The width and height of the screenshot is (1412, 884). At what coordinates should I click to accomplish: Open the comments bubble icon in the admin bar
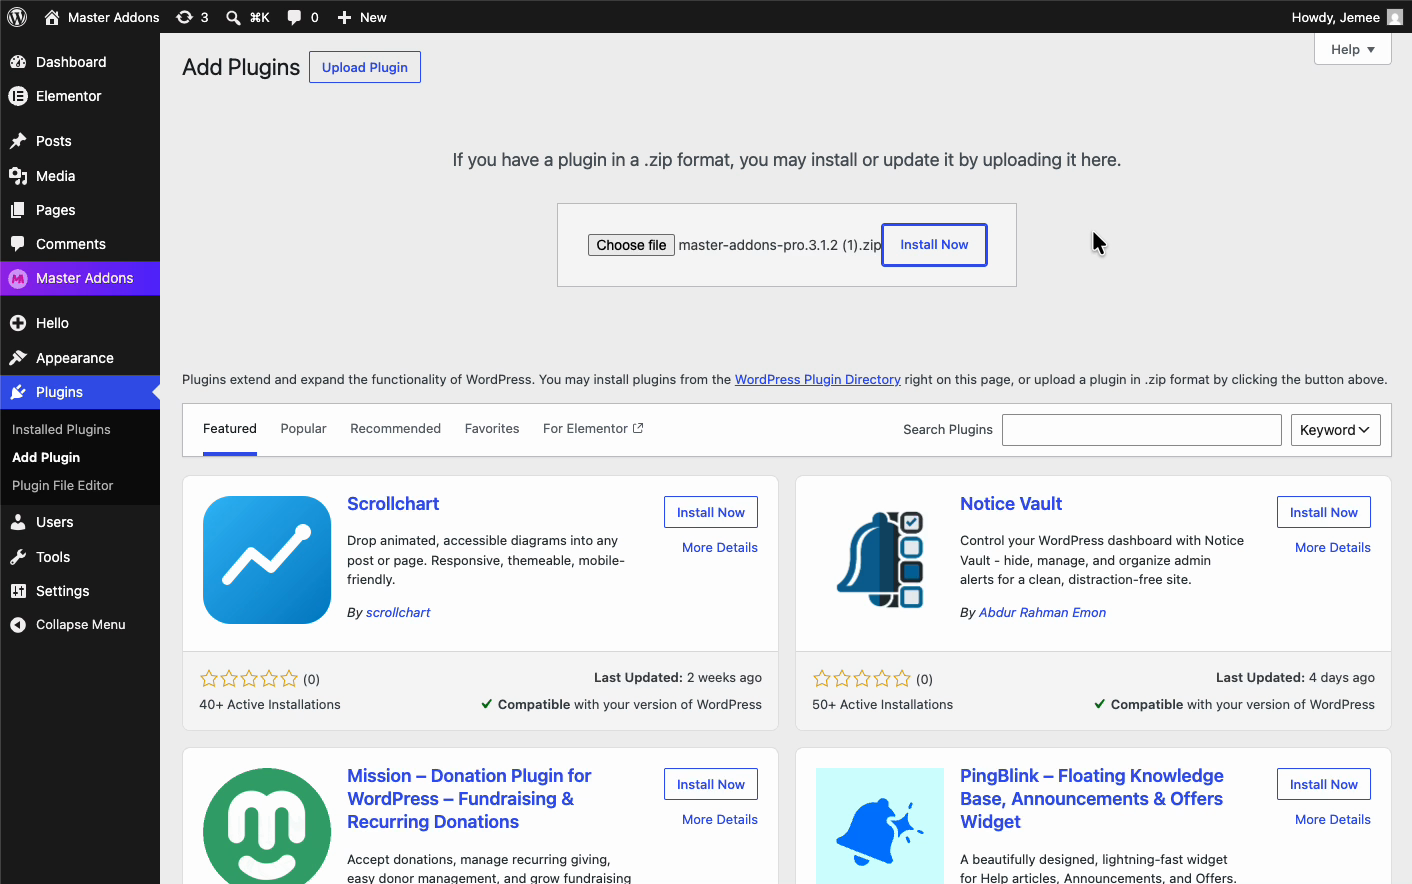(294, 17)
